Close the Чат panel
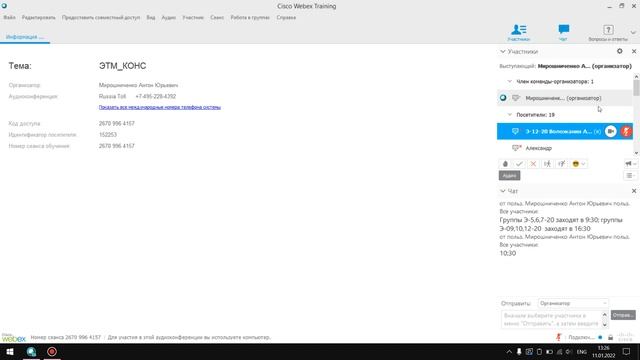The height and width of the screenshot is (360, 640). [x=634, y=191]
